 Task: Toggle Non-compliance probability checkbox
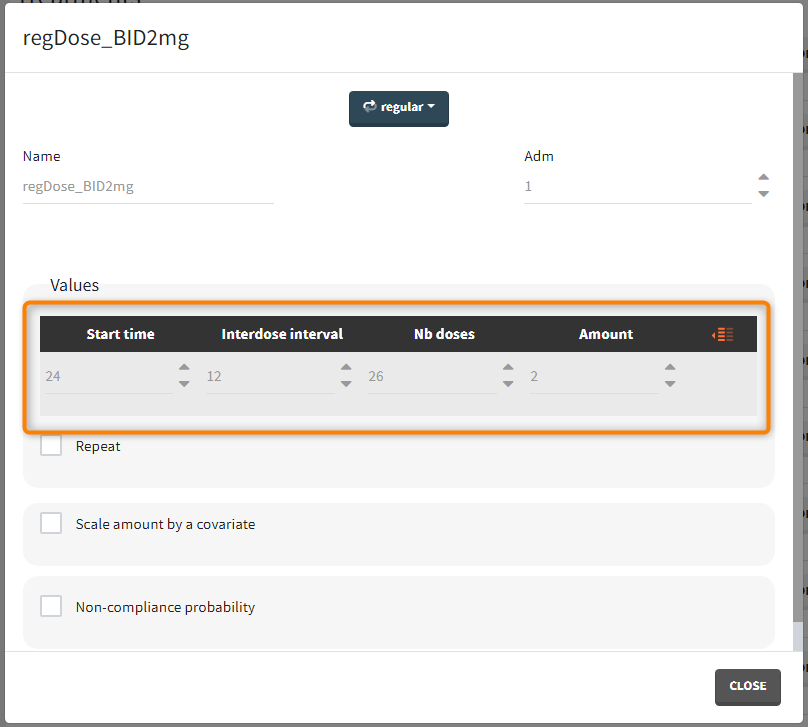51,606
